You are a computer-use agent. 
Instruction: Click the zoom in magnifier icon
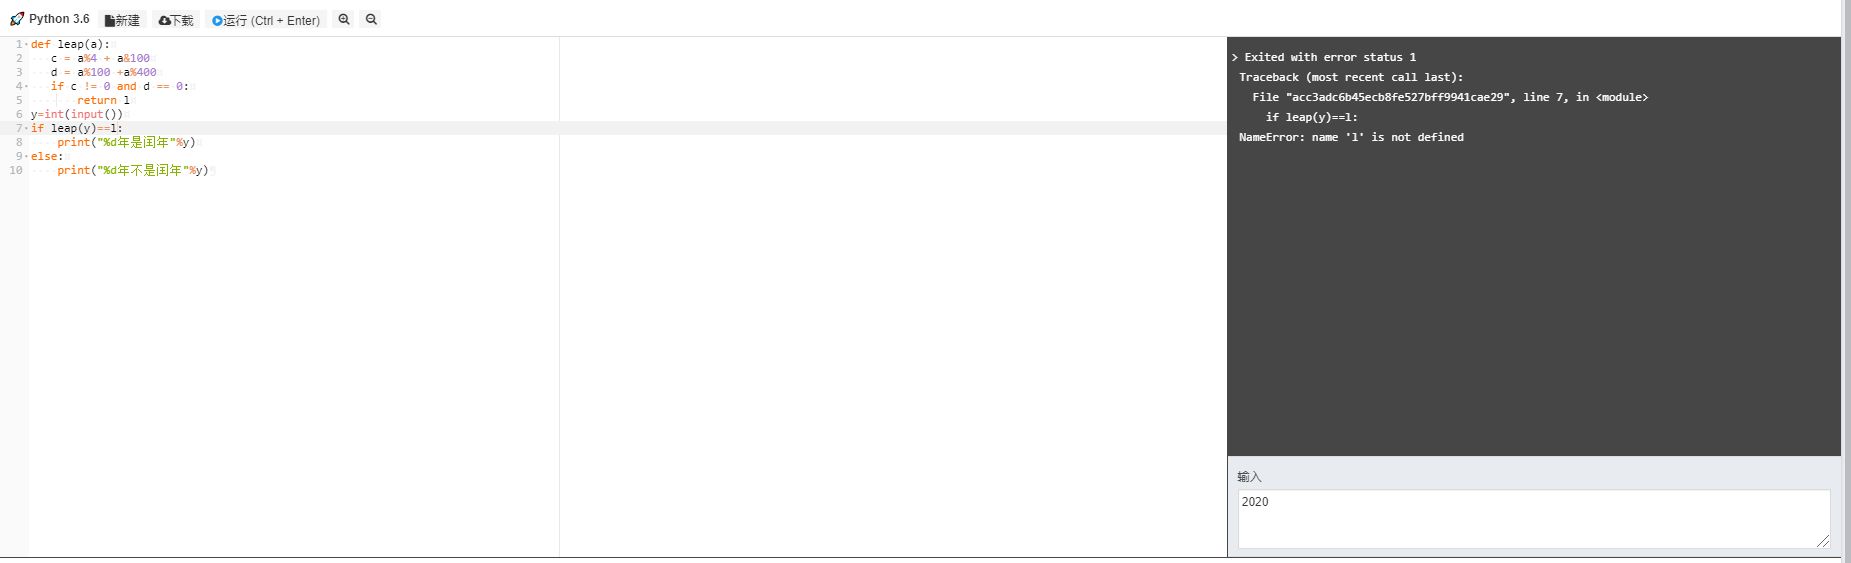point(344,19)
